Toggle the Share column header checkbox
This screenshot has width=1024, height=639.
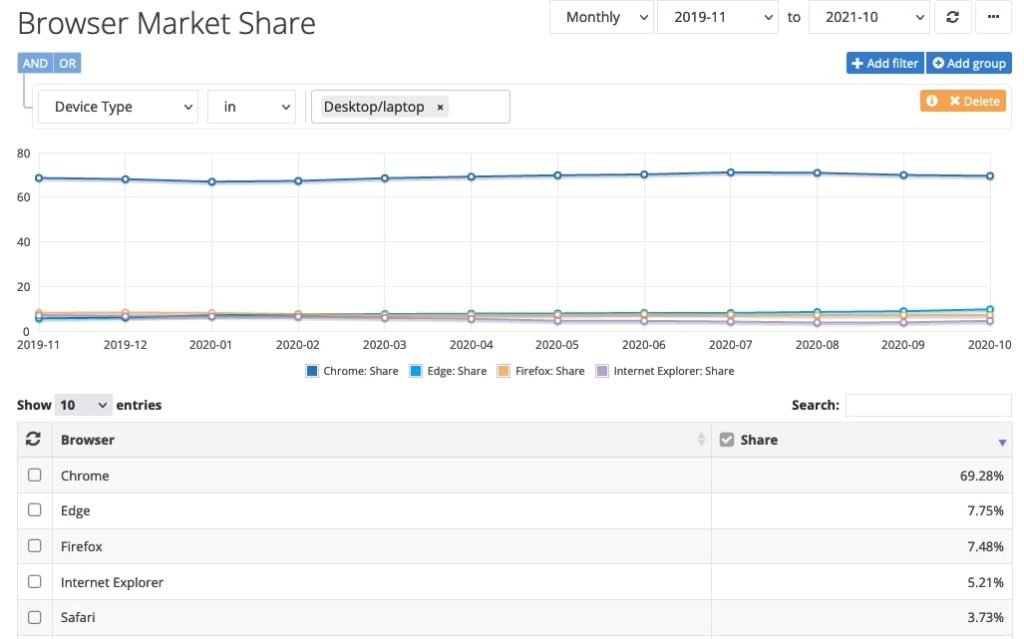(727, 440)
